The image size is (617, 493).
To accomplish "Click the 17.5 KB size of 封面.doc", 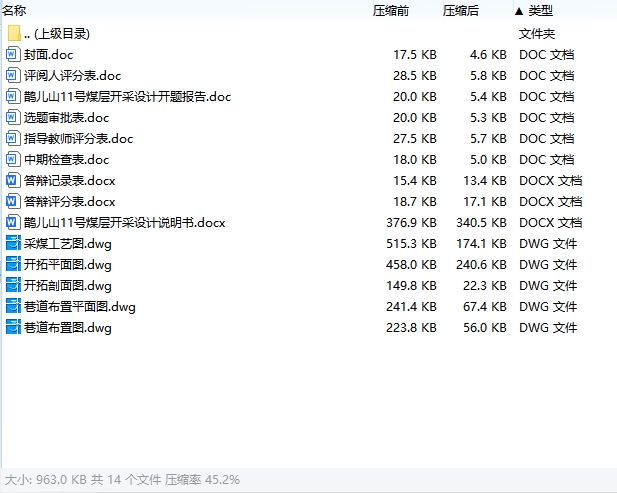I will click(x=415, y=55).
